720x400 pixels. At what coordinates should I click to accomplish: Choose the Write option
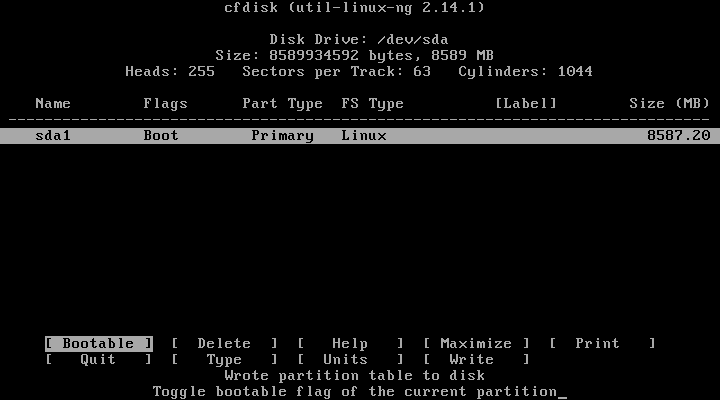click(x=476, y=360)
